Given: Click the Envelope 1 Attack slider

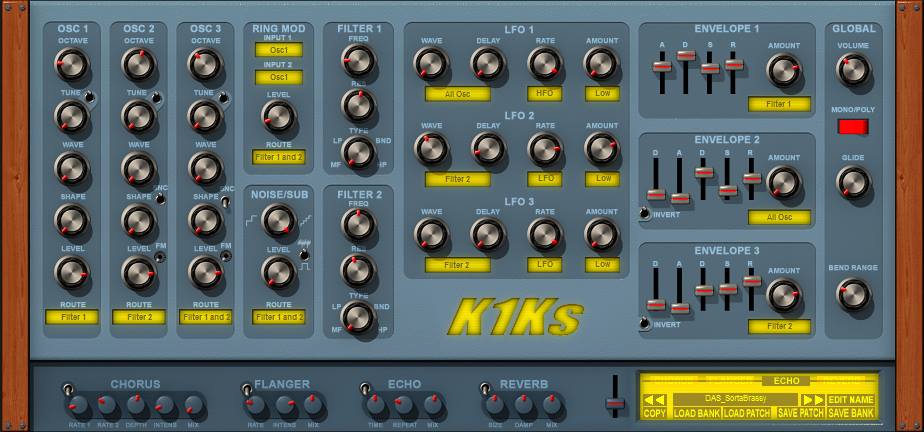Looking at the screenshot, I should (660, 67).
